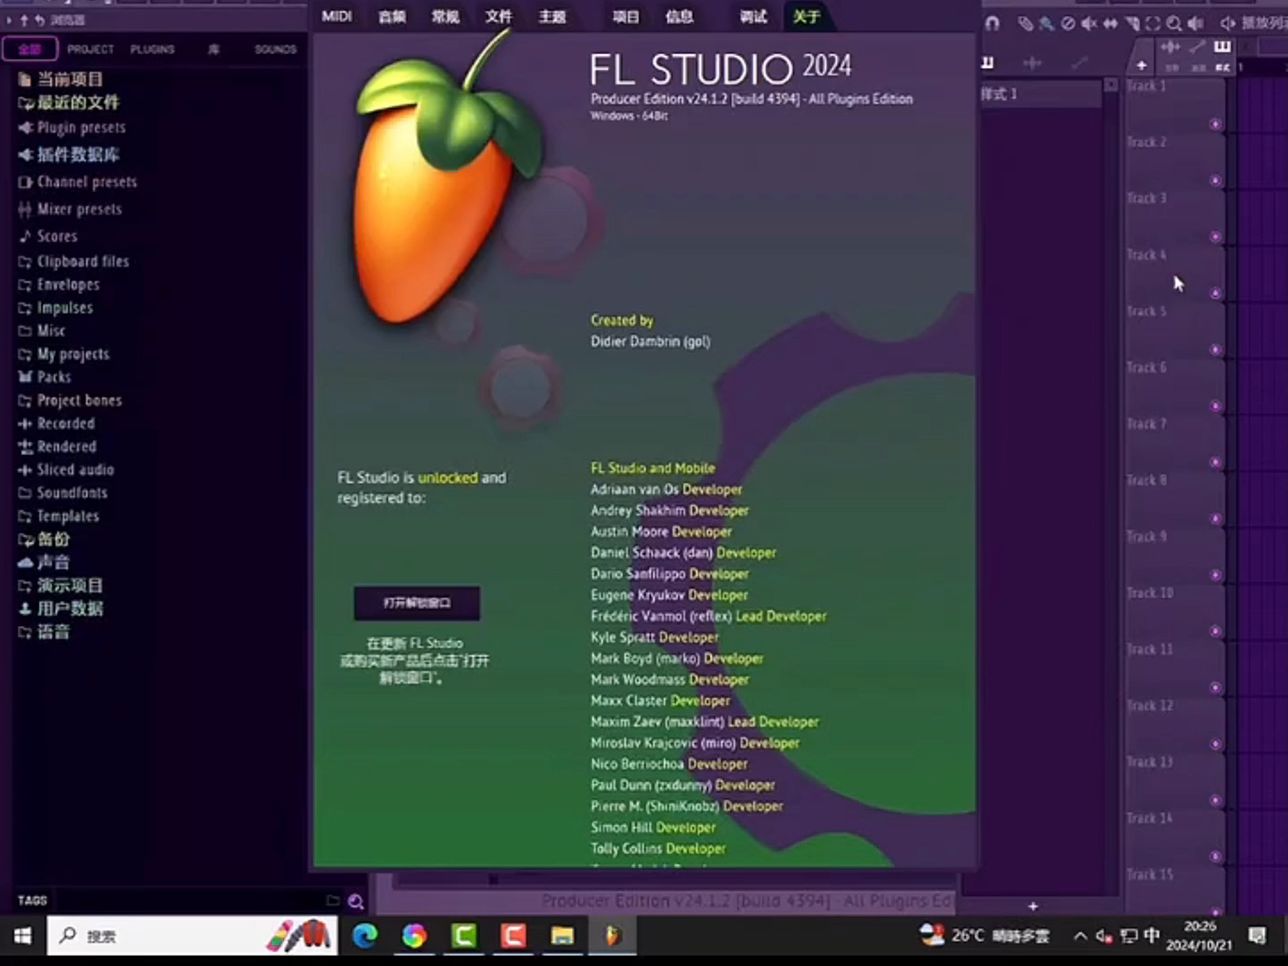
Task: Click the FL Studio fruit icon in taskbar
Action: point(612,936)
